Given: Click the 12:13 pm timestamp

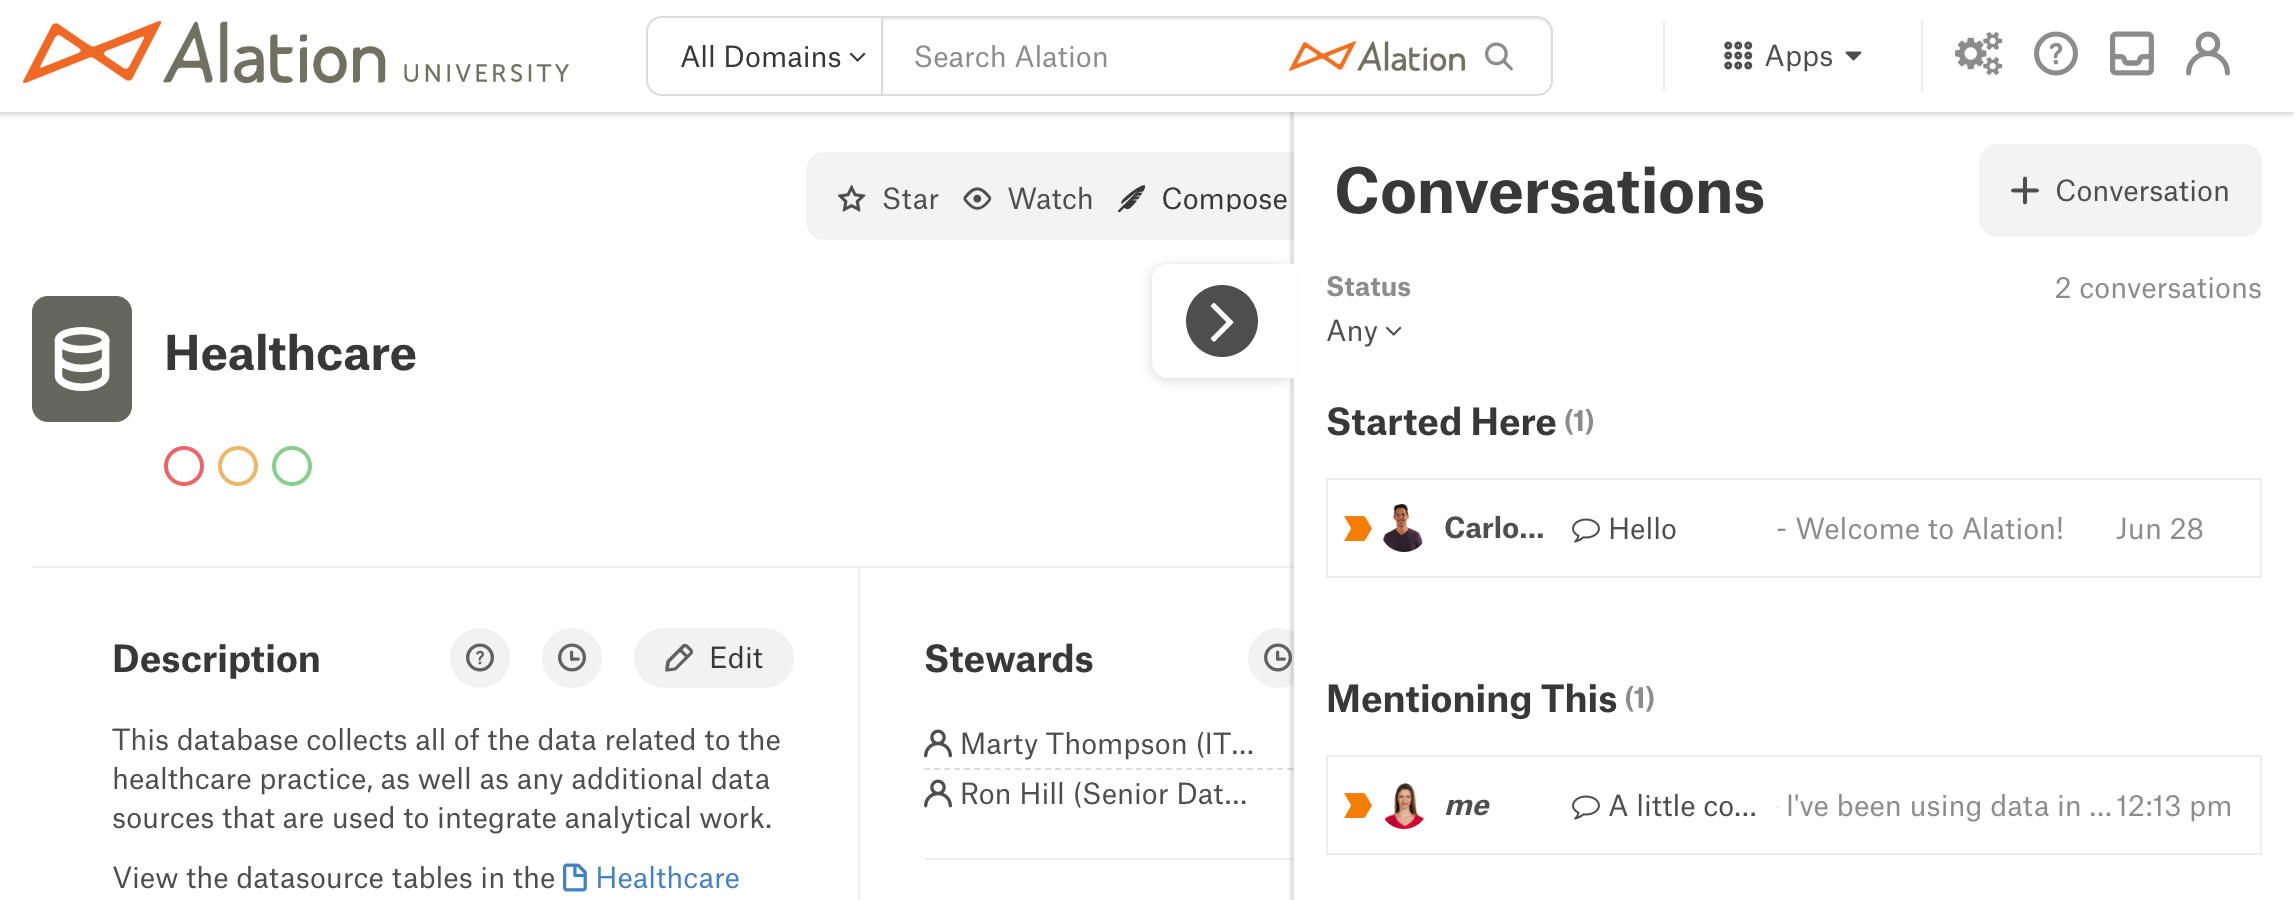Looking at the screenshot, I should pyautogui.click(x=2173, y=806).
